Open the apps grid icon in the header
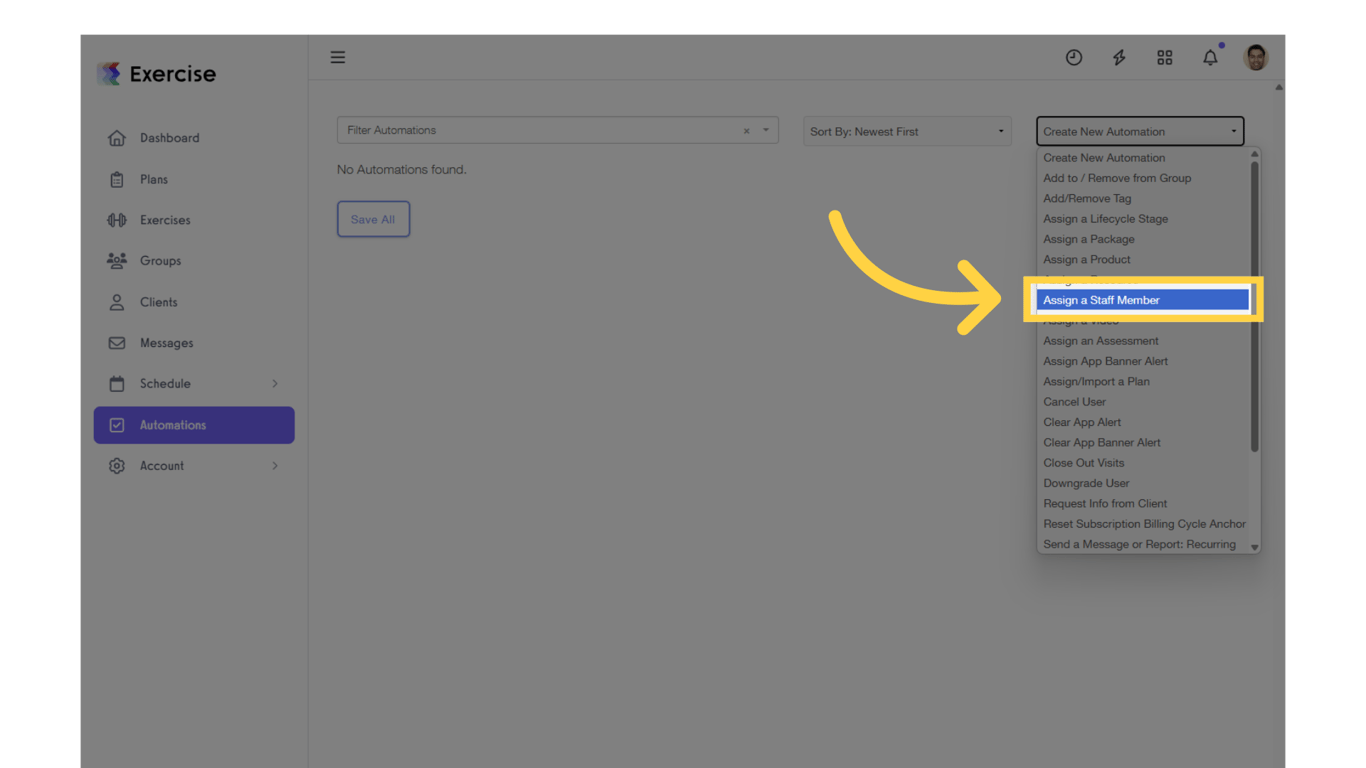The height and width of the screenshot is (768, 1366). point(1164,57)
